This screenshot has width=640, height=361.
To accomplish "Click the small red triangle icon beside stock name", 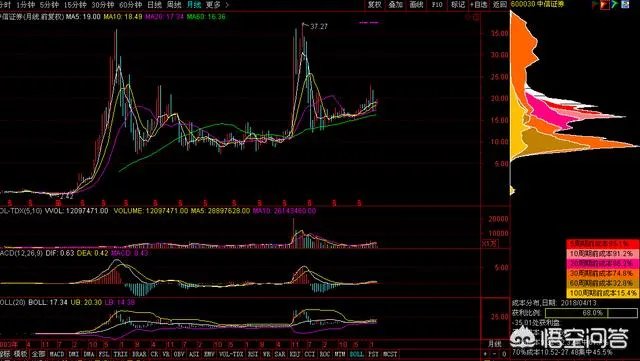I will click(596, 4).
